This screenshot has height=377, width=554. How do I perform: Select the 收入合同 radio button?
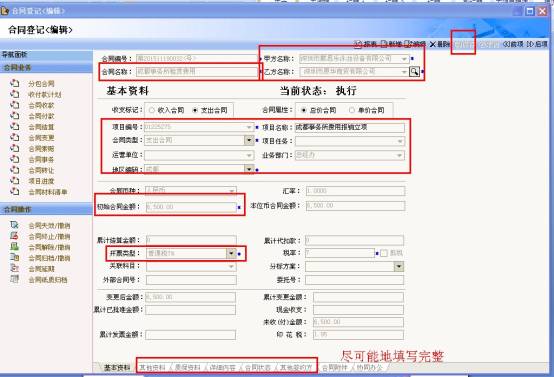tap(152, 110)
